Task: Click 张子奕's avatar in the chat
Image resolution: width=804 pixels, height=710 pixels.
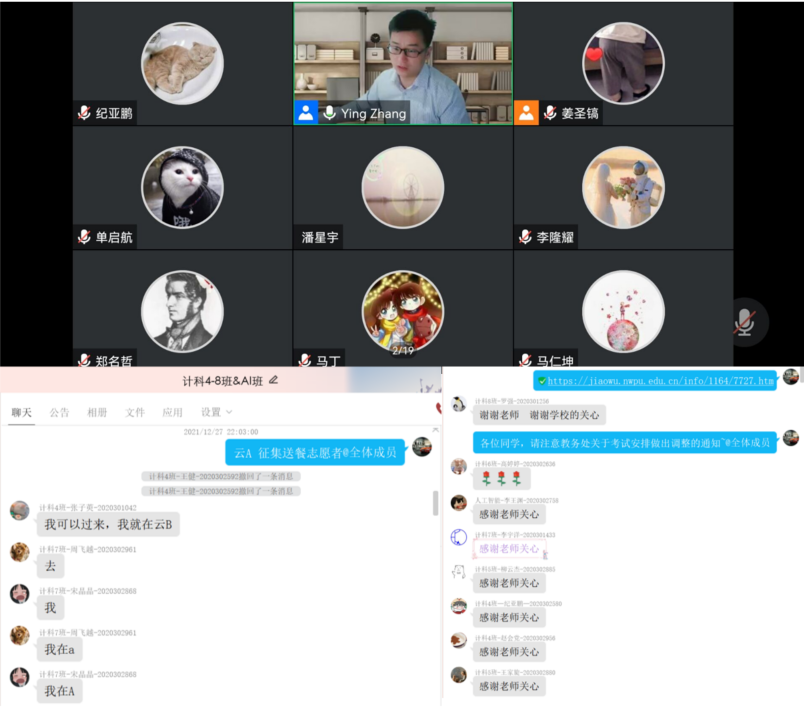Action: click(x=20, y=511)
